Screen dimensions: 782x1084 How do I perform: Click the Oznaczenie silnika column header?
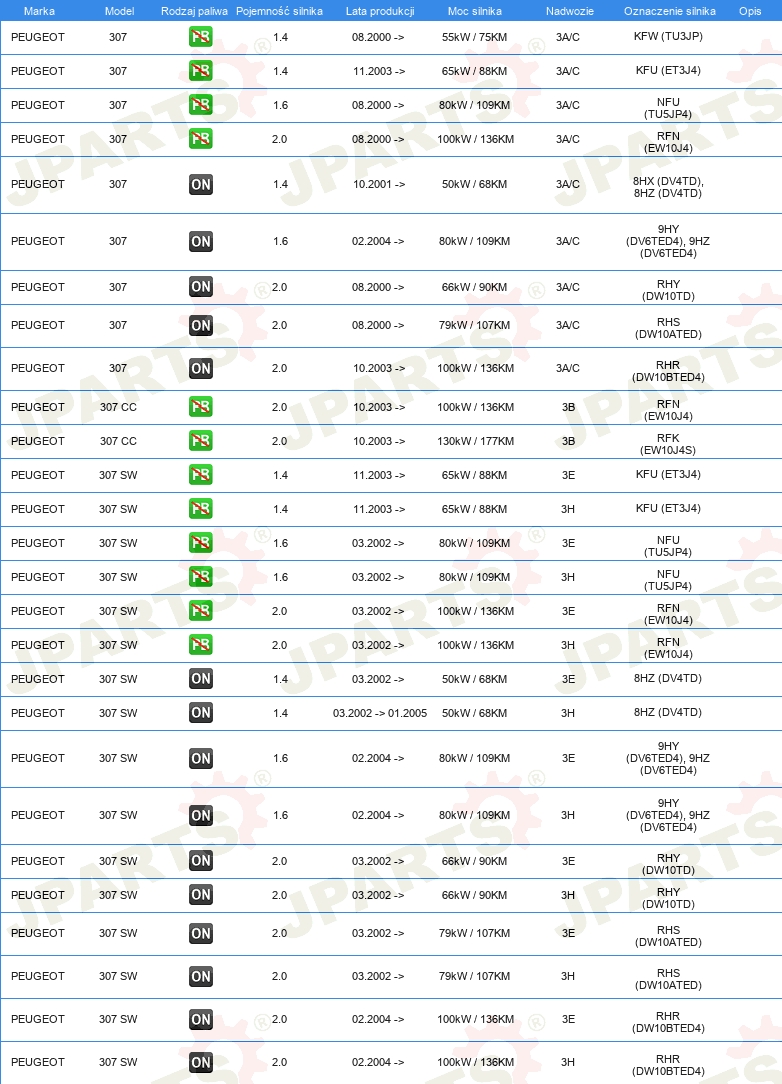point(669,11)
